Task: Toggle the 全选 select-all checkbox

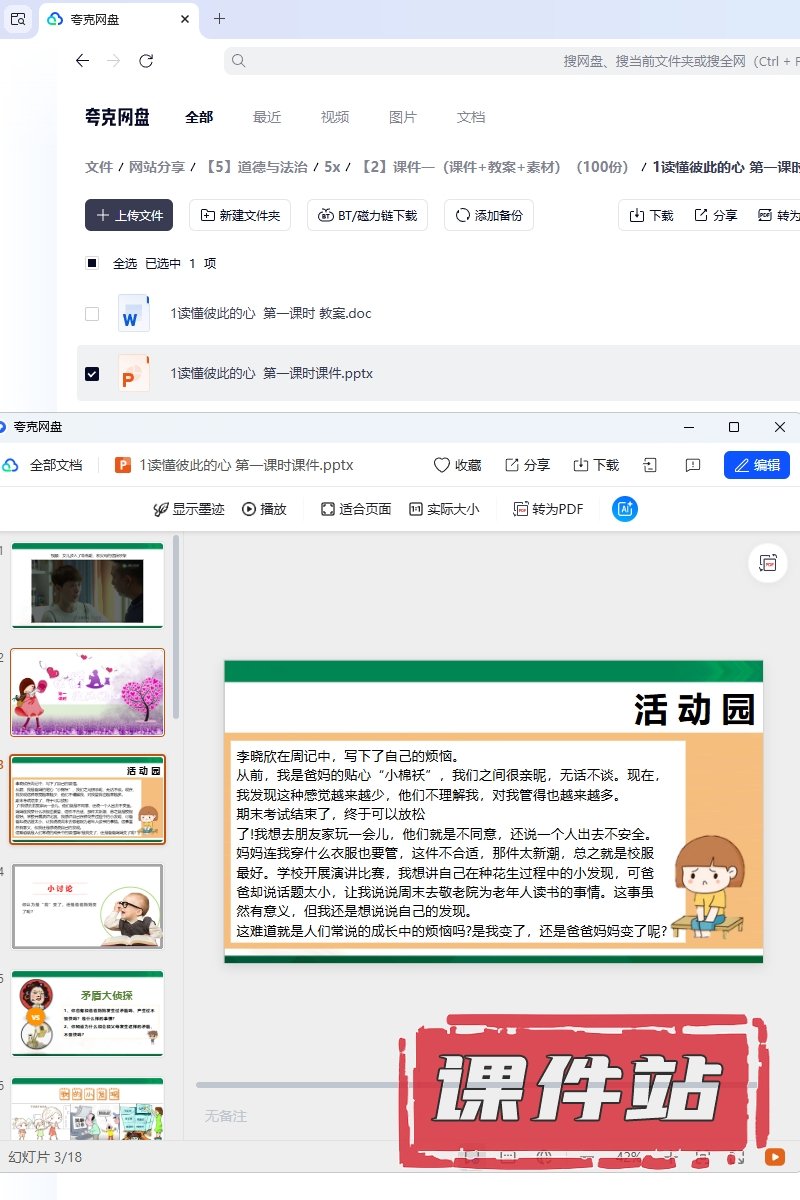Action: (x=92, y=264)
